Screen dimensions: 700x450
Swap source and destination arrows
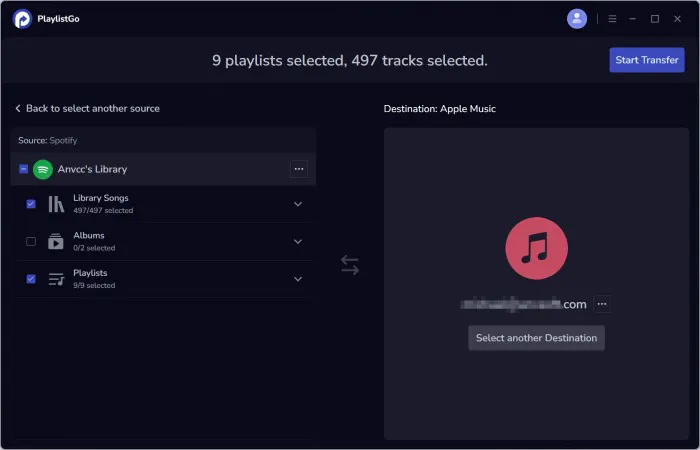[350, 265]
